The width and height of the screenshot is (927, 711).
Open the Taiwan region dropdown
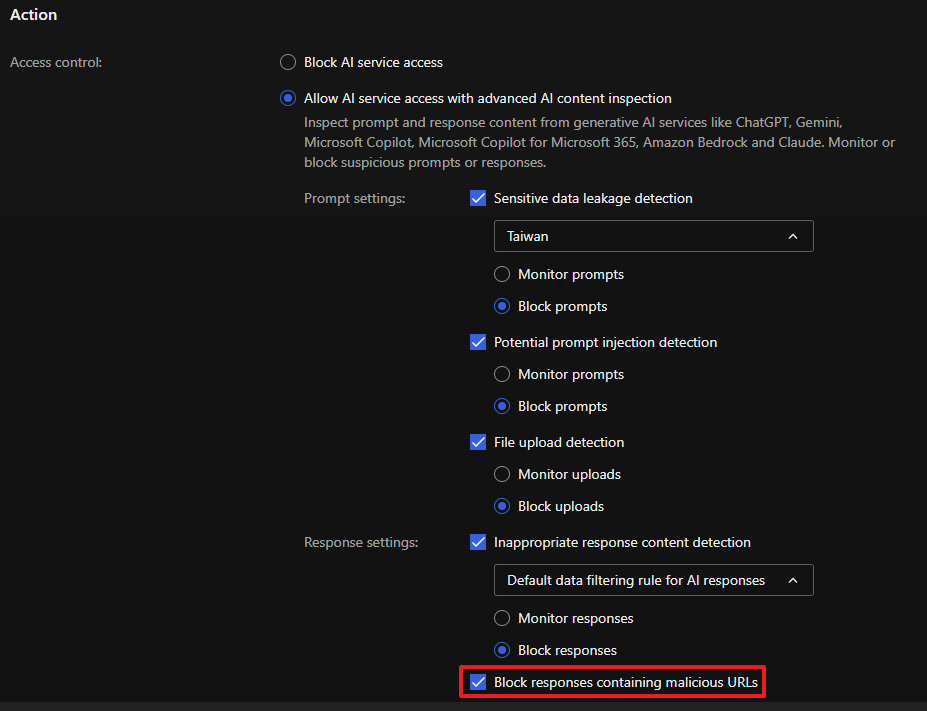click(652, 236)
